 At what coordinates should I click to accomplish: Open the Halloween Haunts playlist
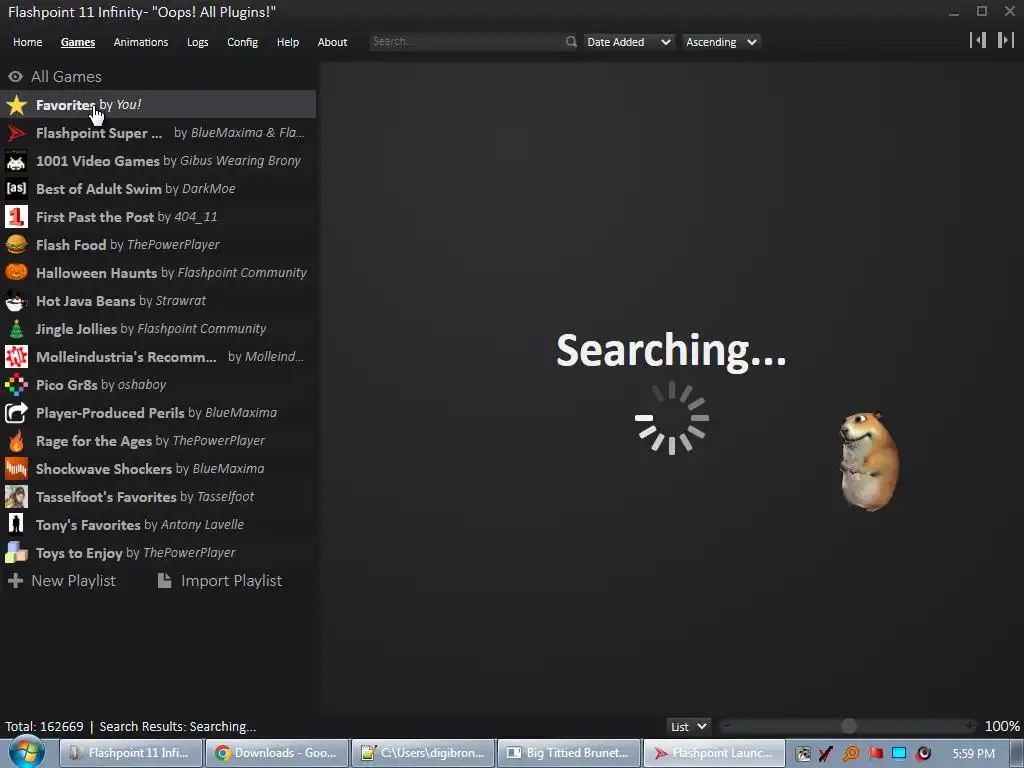(x=158, y=273)
